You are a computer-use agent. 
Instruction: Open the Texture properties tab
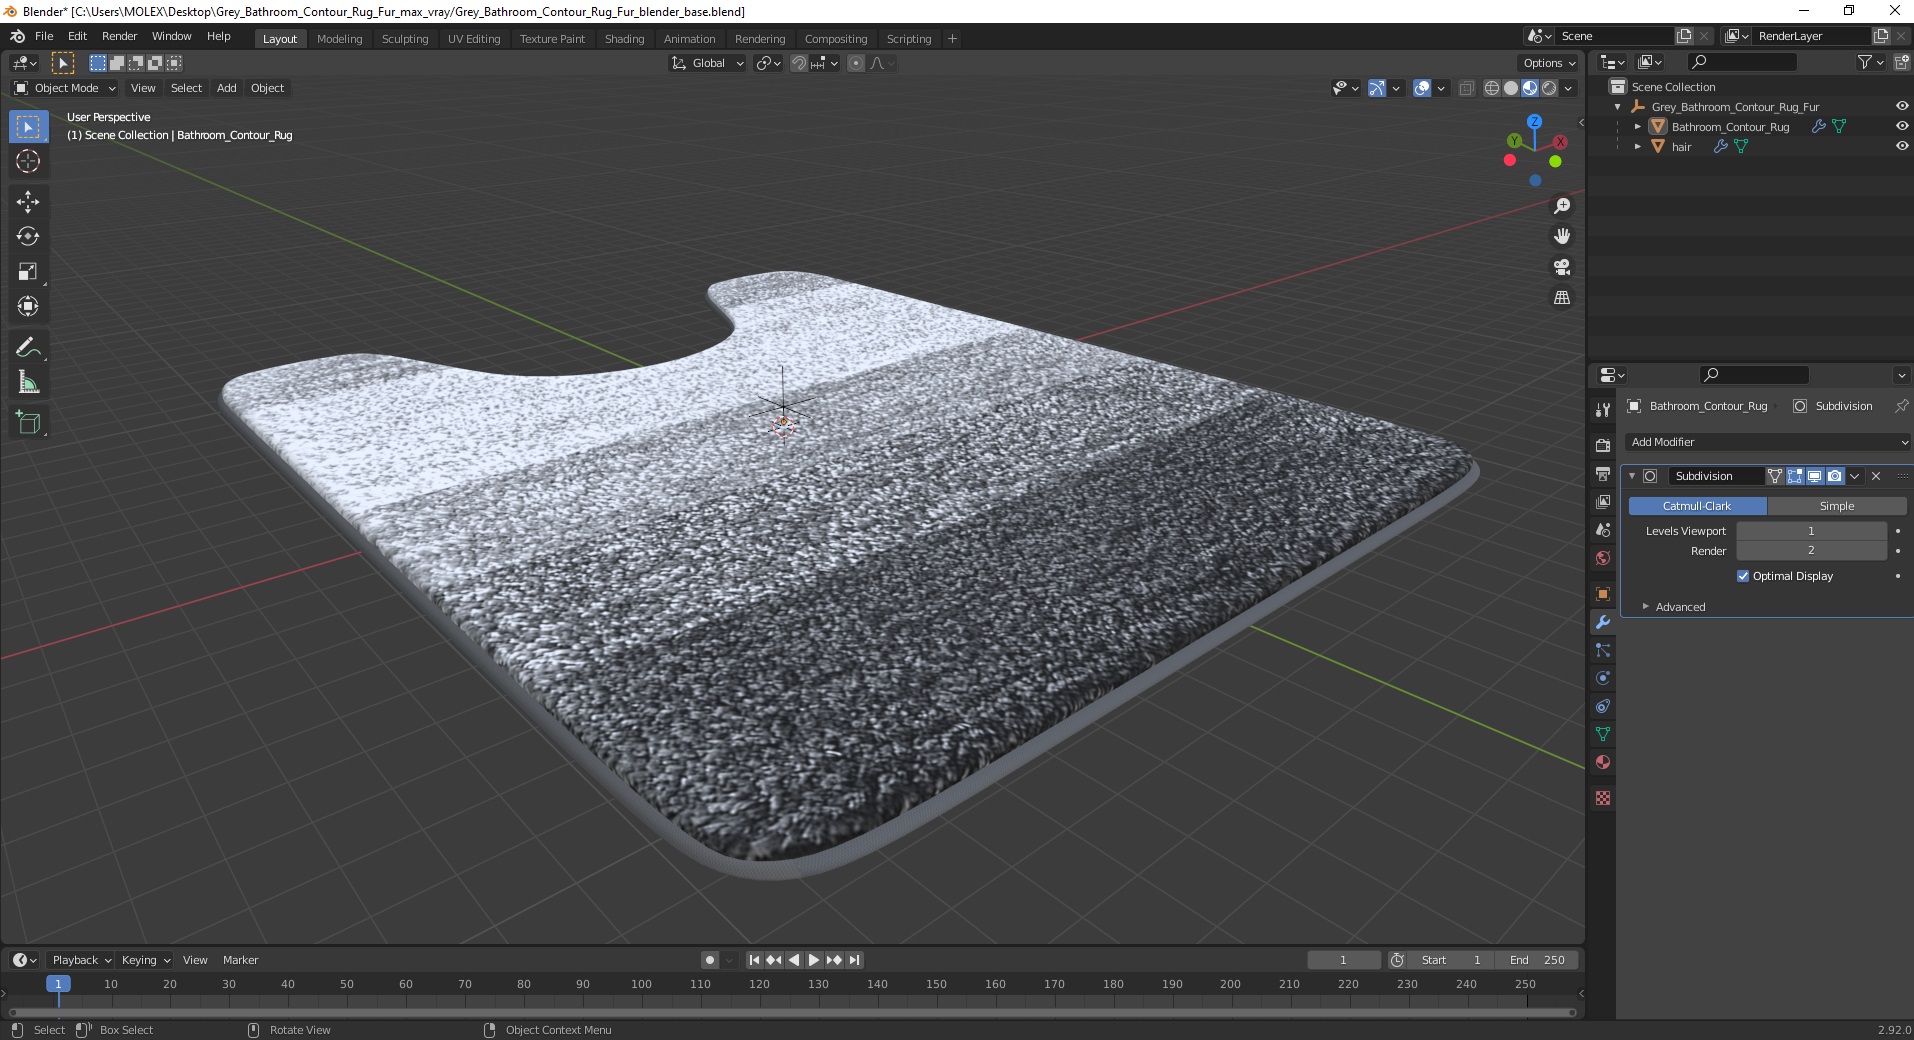point(1603,798)
